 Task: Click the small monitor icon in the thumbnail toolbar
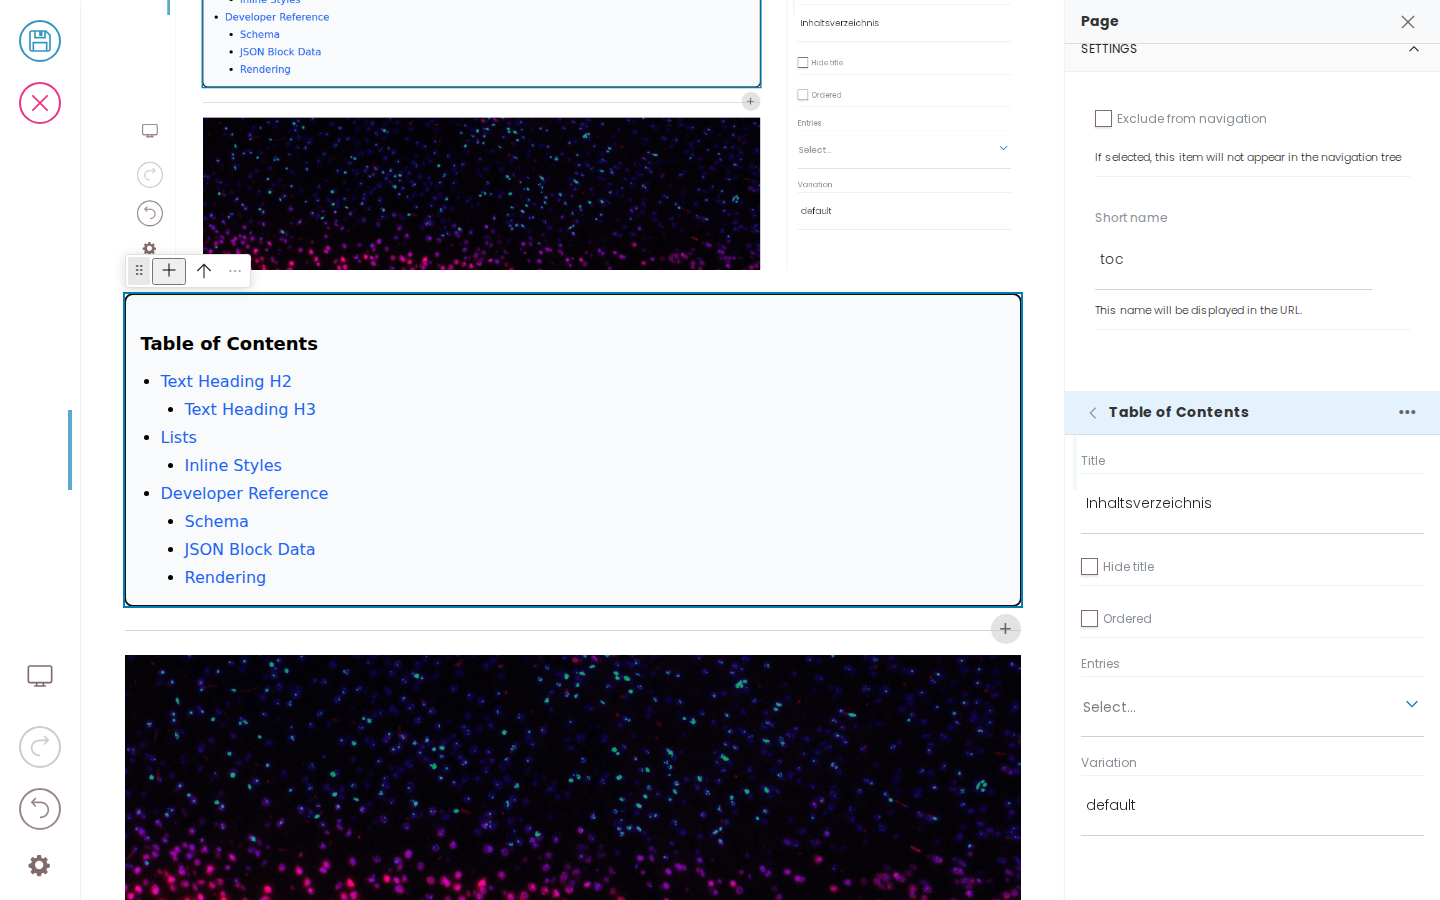150,131
